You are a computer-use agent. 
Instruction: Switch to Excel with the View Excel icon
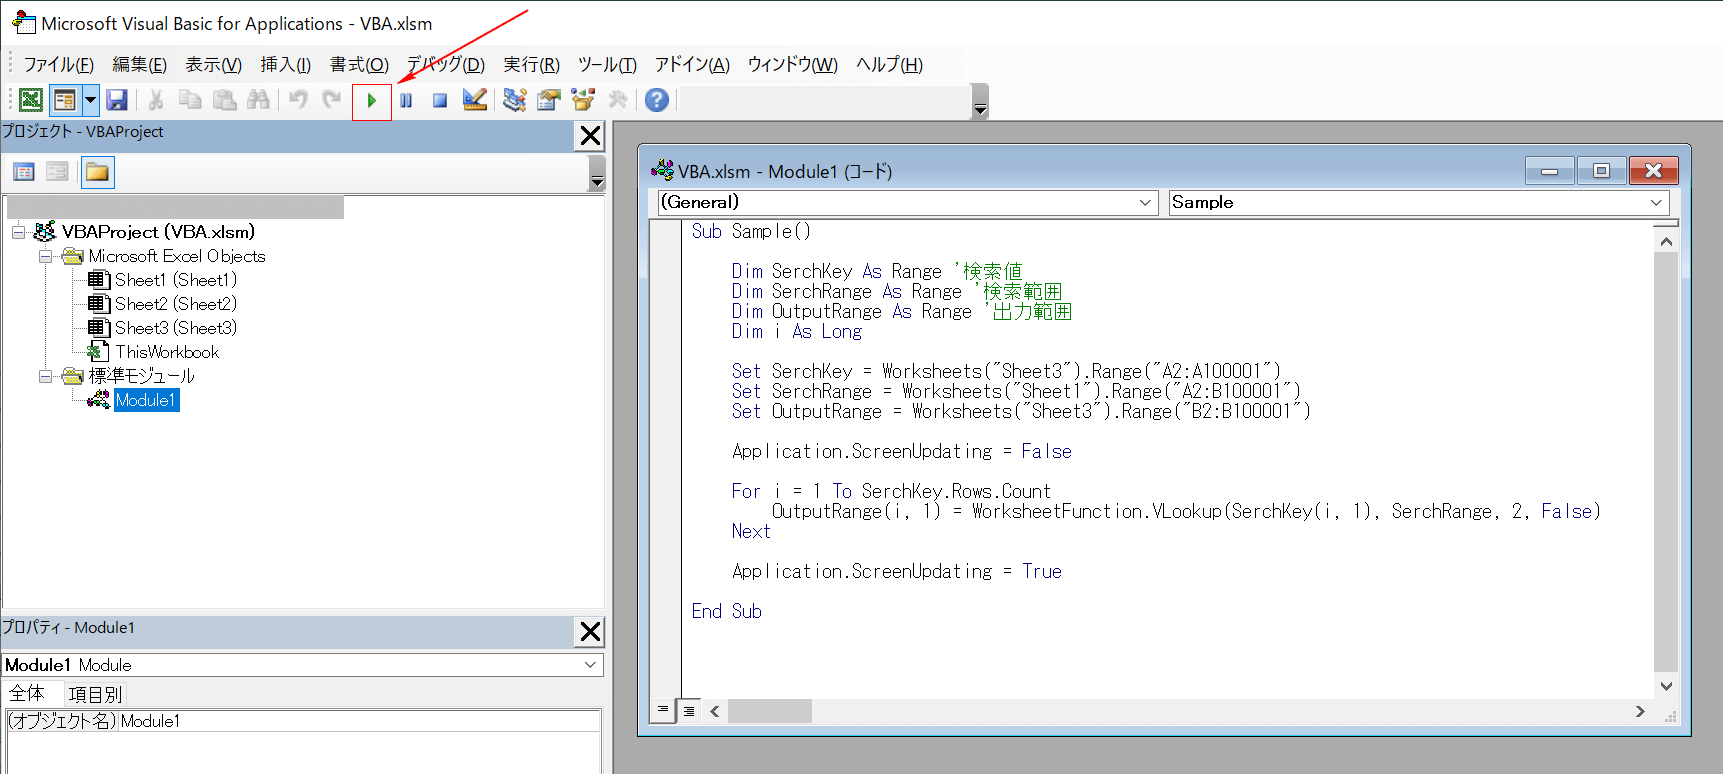tap(31, 100)
